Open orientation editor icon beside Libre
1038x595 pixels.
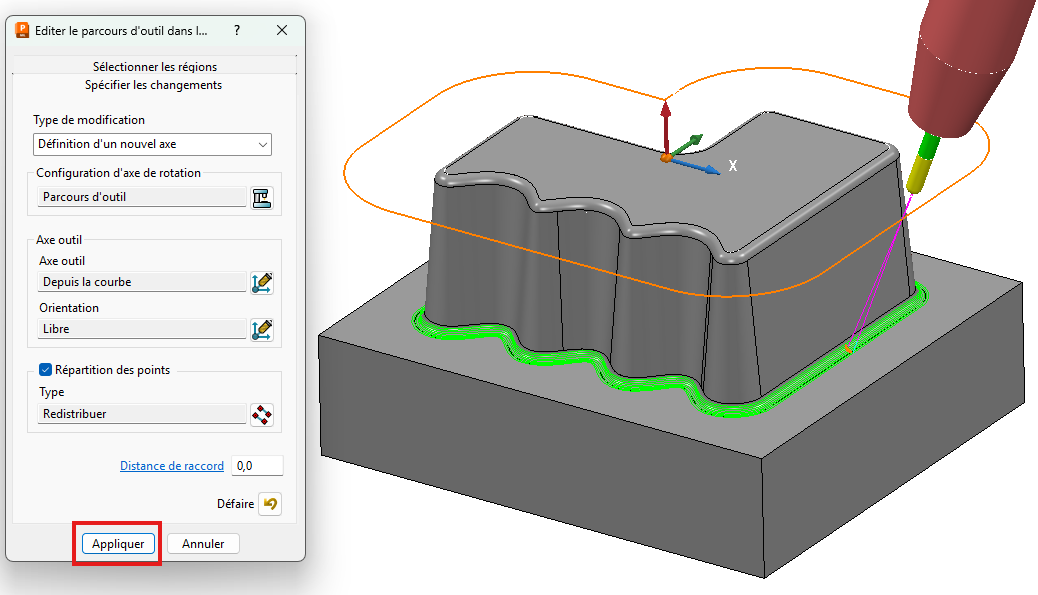point(262,328)
